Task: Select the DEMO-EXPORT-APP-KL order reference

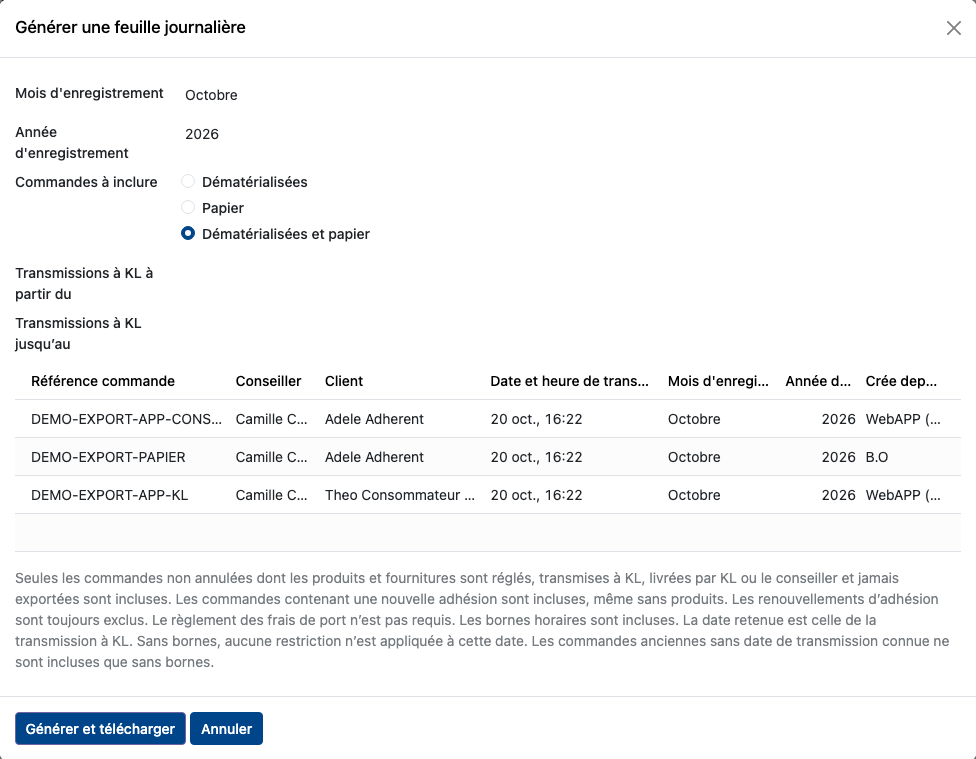Action: 110,495
